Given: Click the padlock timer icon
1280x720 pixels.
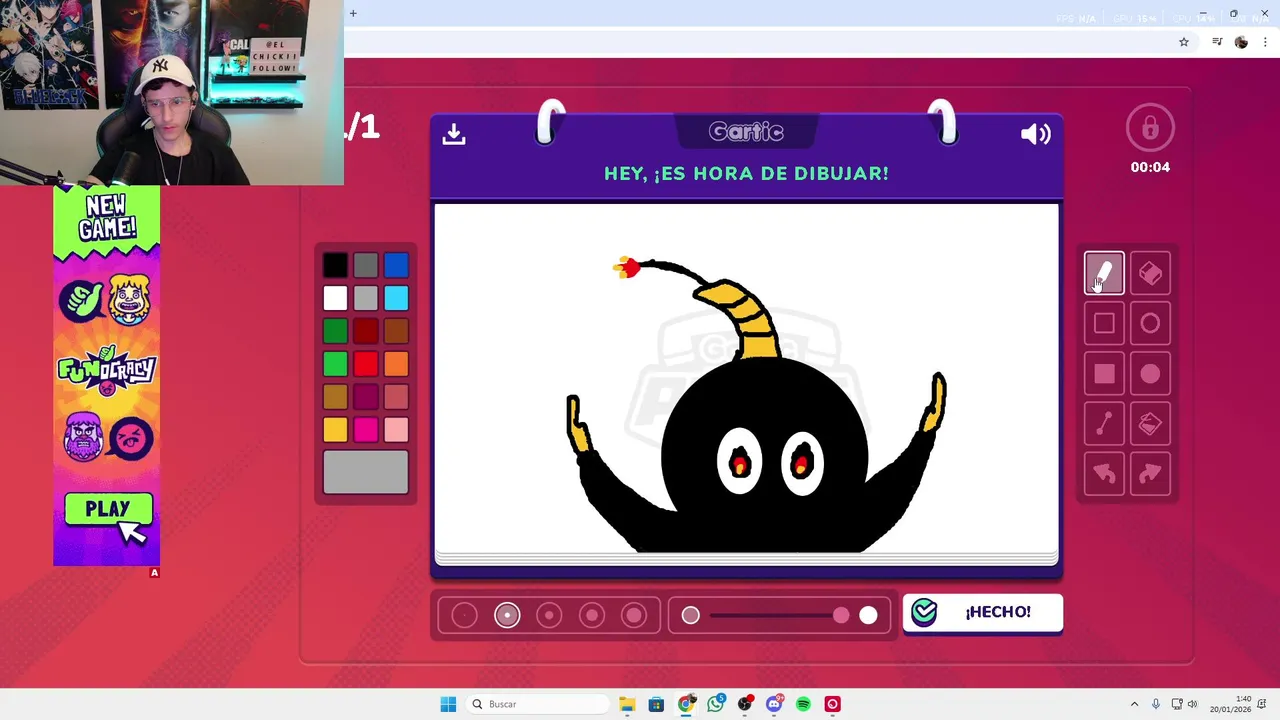Looking at the screenshot, I should click(x=1150, y=128).
